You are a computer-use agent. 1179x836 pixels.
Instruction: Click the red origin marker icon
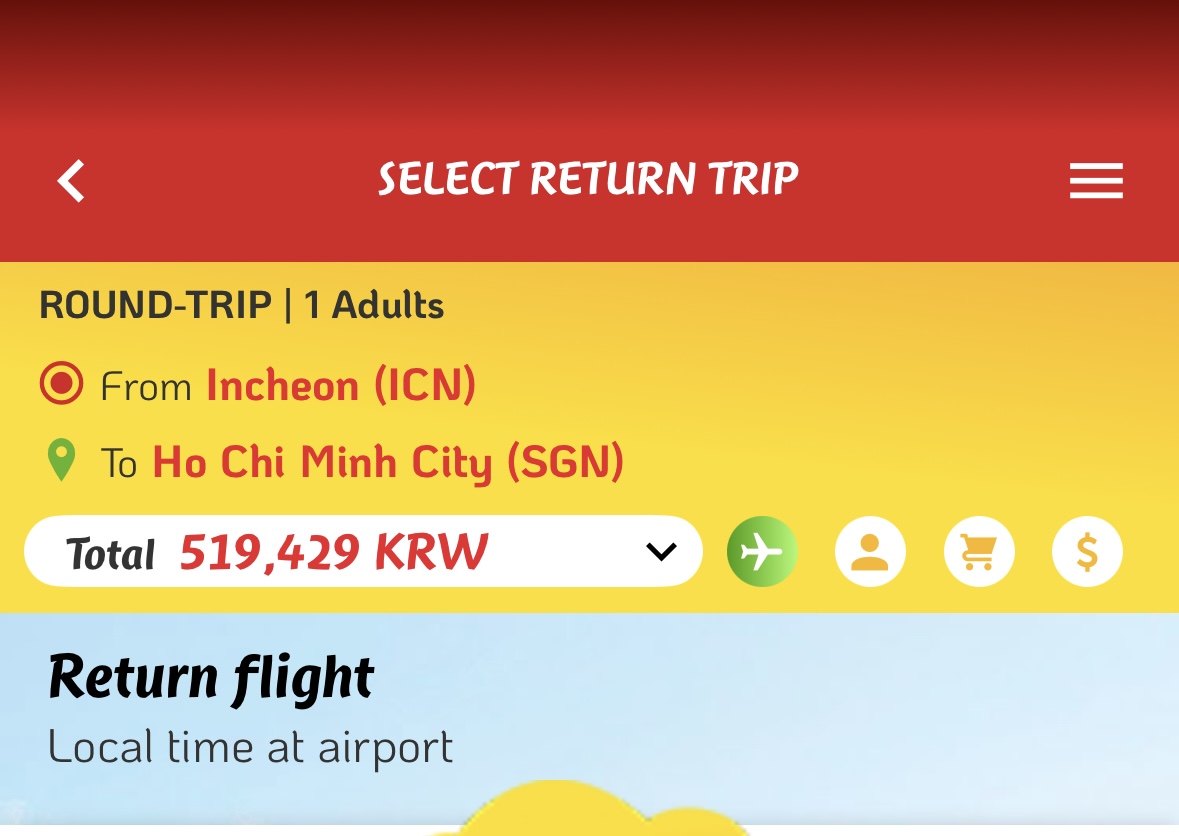(x=61, y=385)
